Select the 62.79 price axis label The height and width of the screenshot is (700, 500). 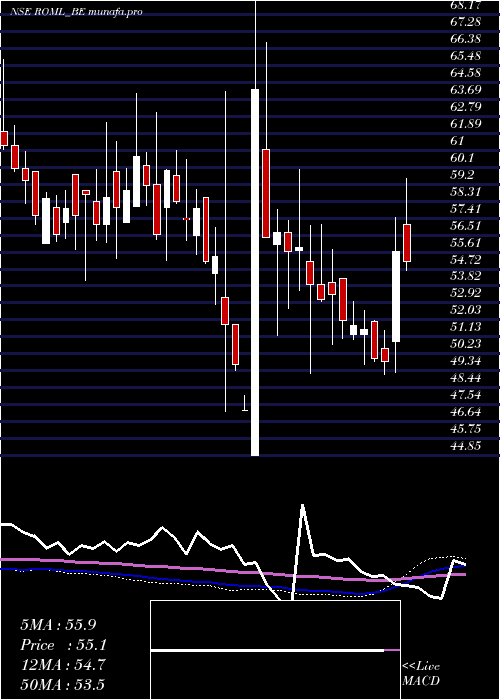466,107
